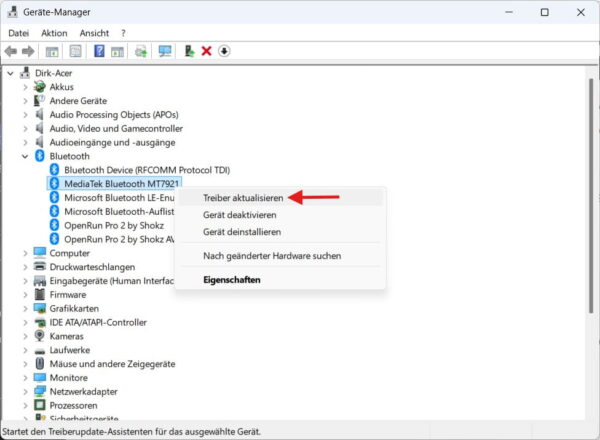The image size is (600, 440).
Task: Click the monitor-shaped toolbar icon
Action: (x=165, y=51)
